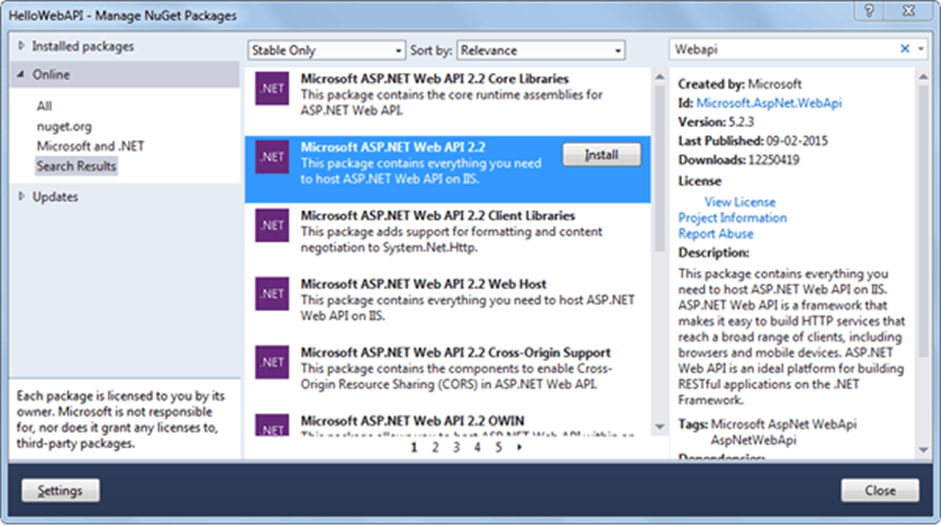
Task: Click the Report Abuse link
Action: [715, 234]
